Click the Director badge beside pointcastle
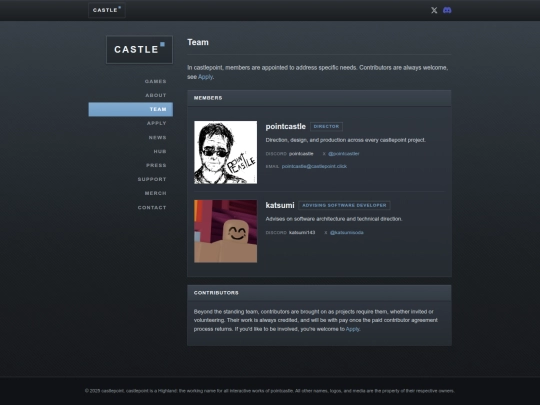Screen dimensions: 540x405 coord(326,126)
